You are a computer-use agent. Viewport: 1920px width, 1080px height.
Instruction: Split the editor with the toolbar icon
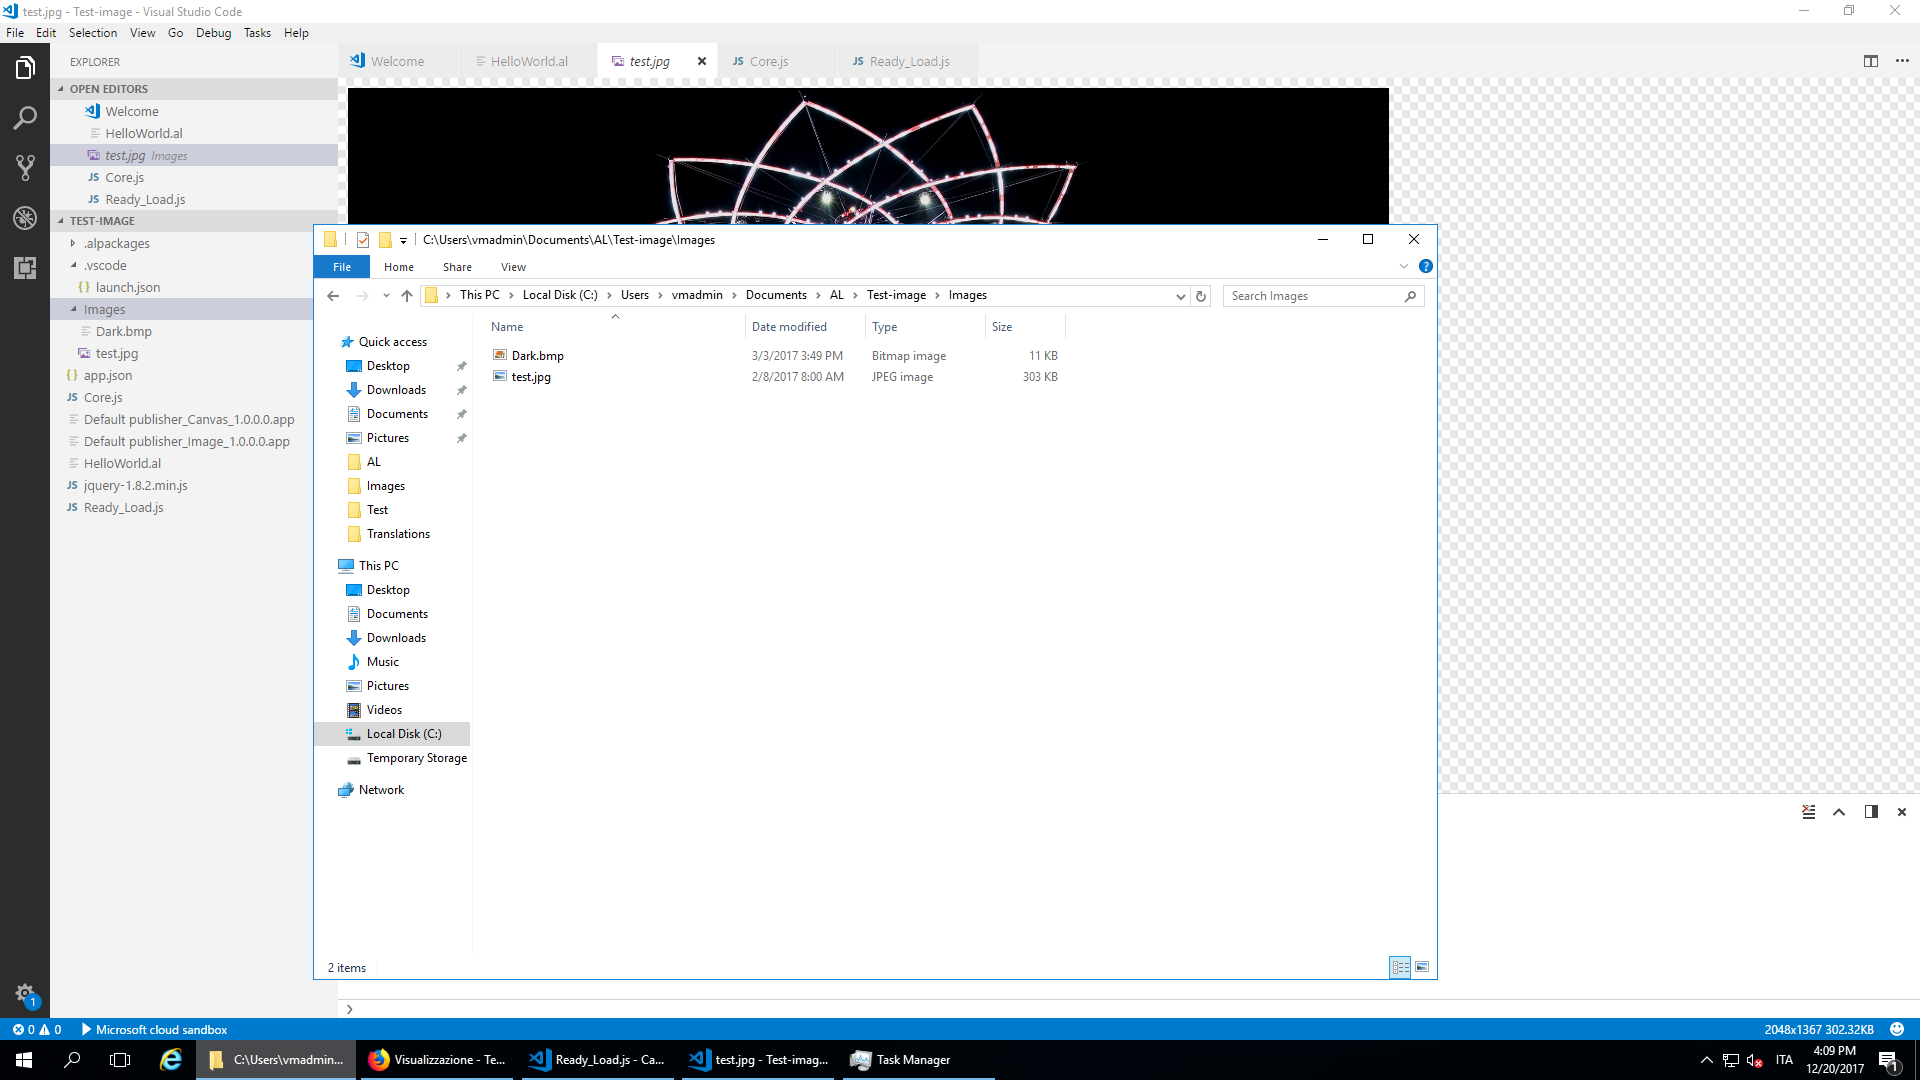1872,60
